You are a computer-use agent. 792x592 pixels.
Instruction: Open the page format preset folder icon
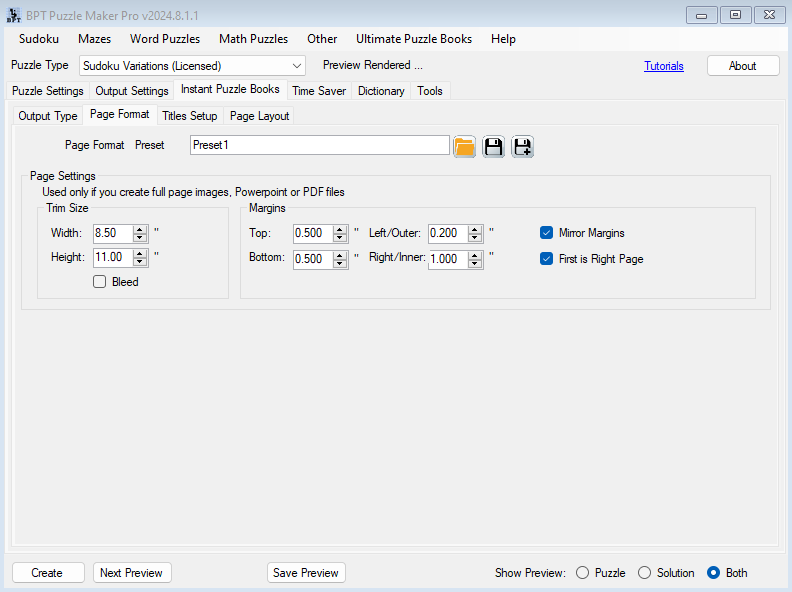click(464, 147)
